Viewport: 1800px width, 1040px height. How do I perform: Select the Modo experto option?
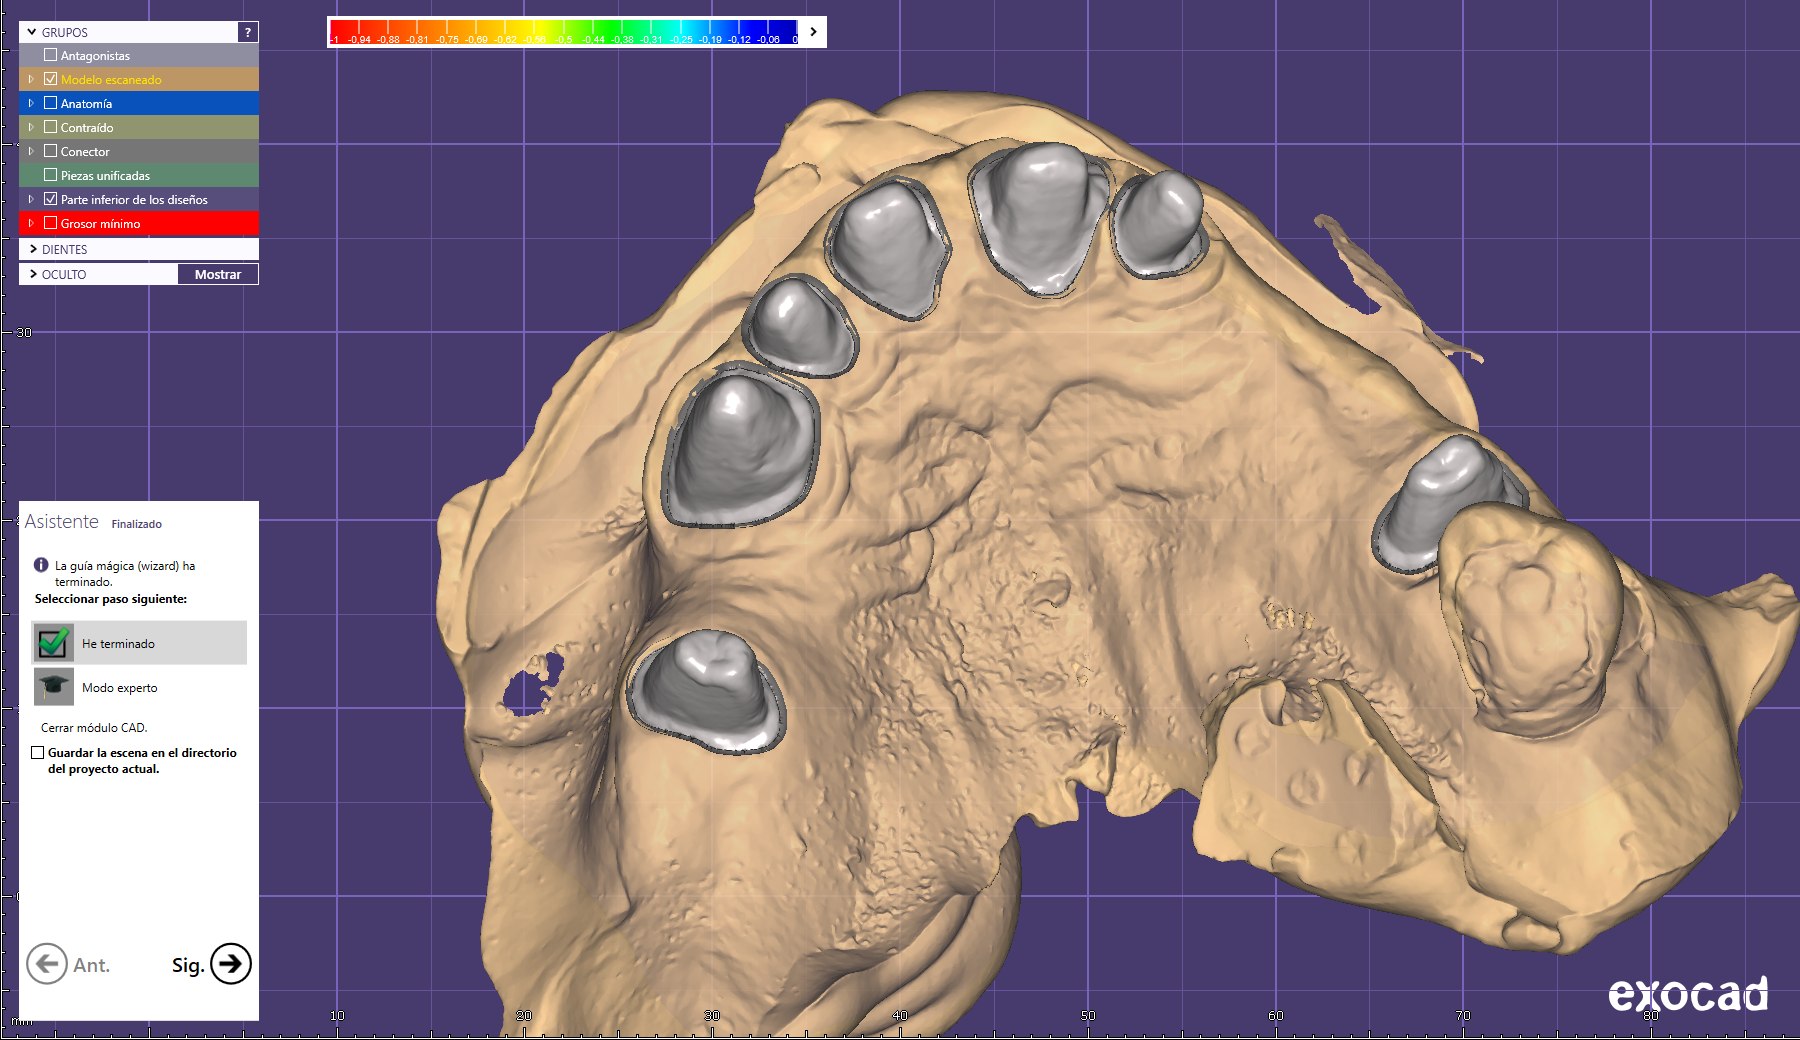tap(139, 687)
